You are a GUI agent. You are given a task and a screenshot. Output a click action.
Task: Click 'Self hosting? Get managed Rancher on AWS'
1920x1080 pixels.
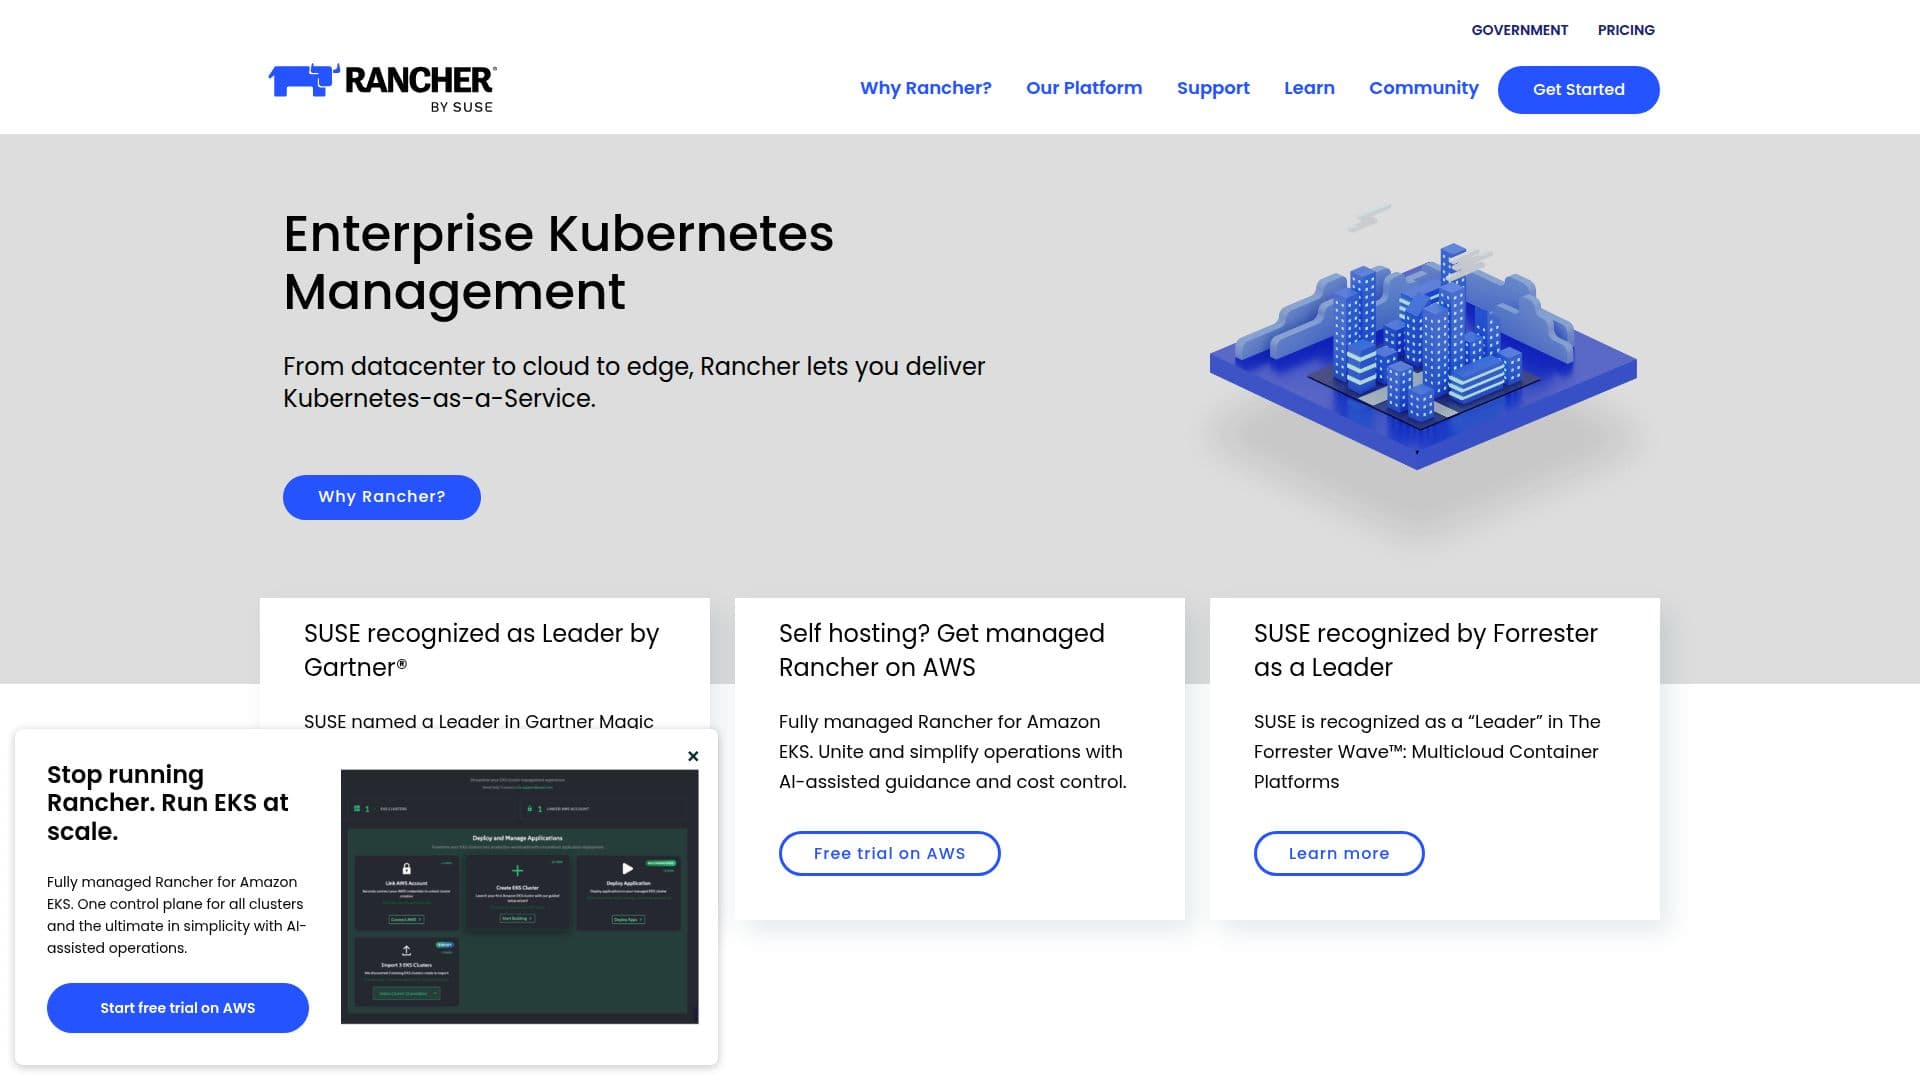(x=941, y=650)
